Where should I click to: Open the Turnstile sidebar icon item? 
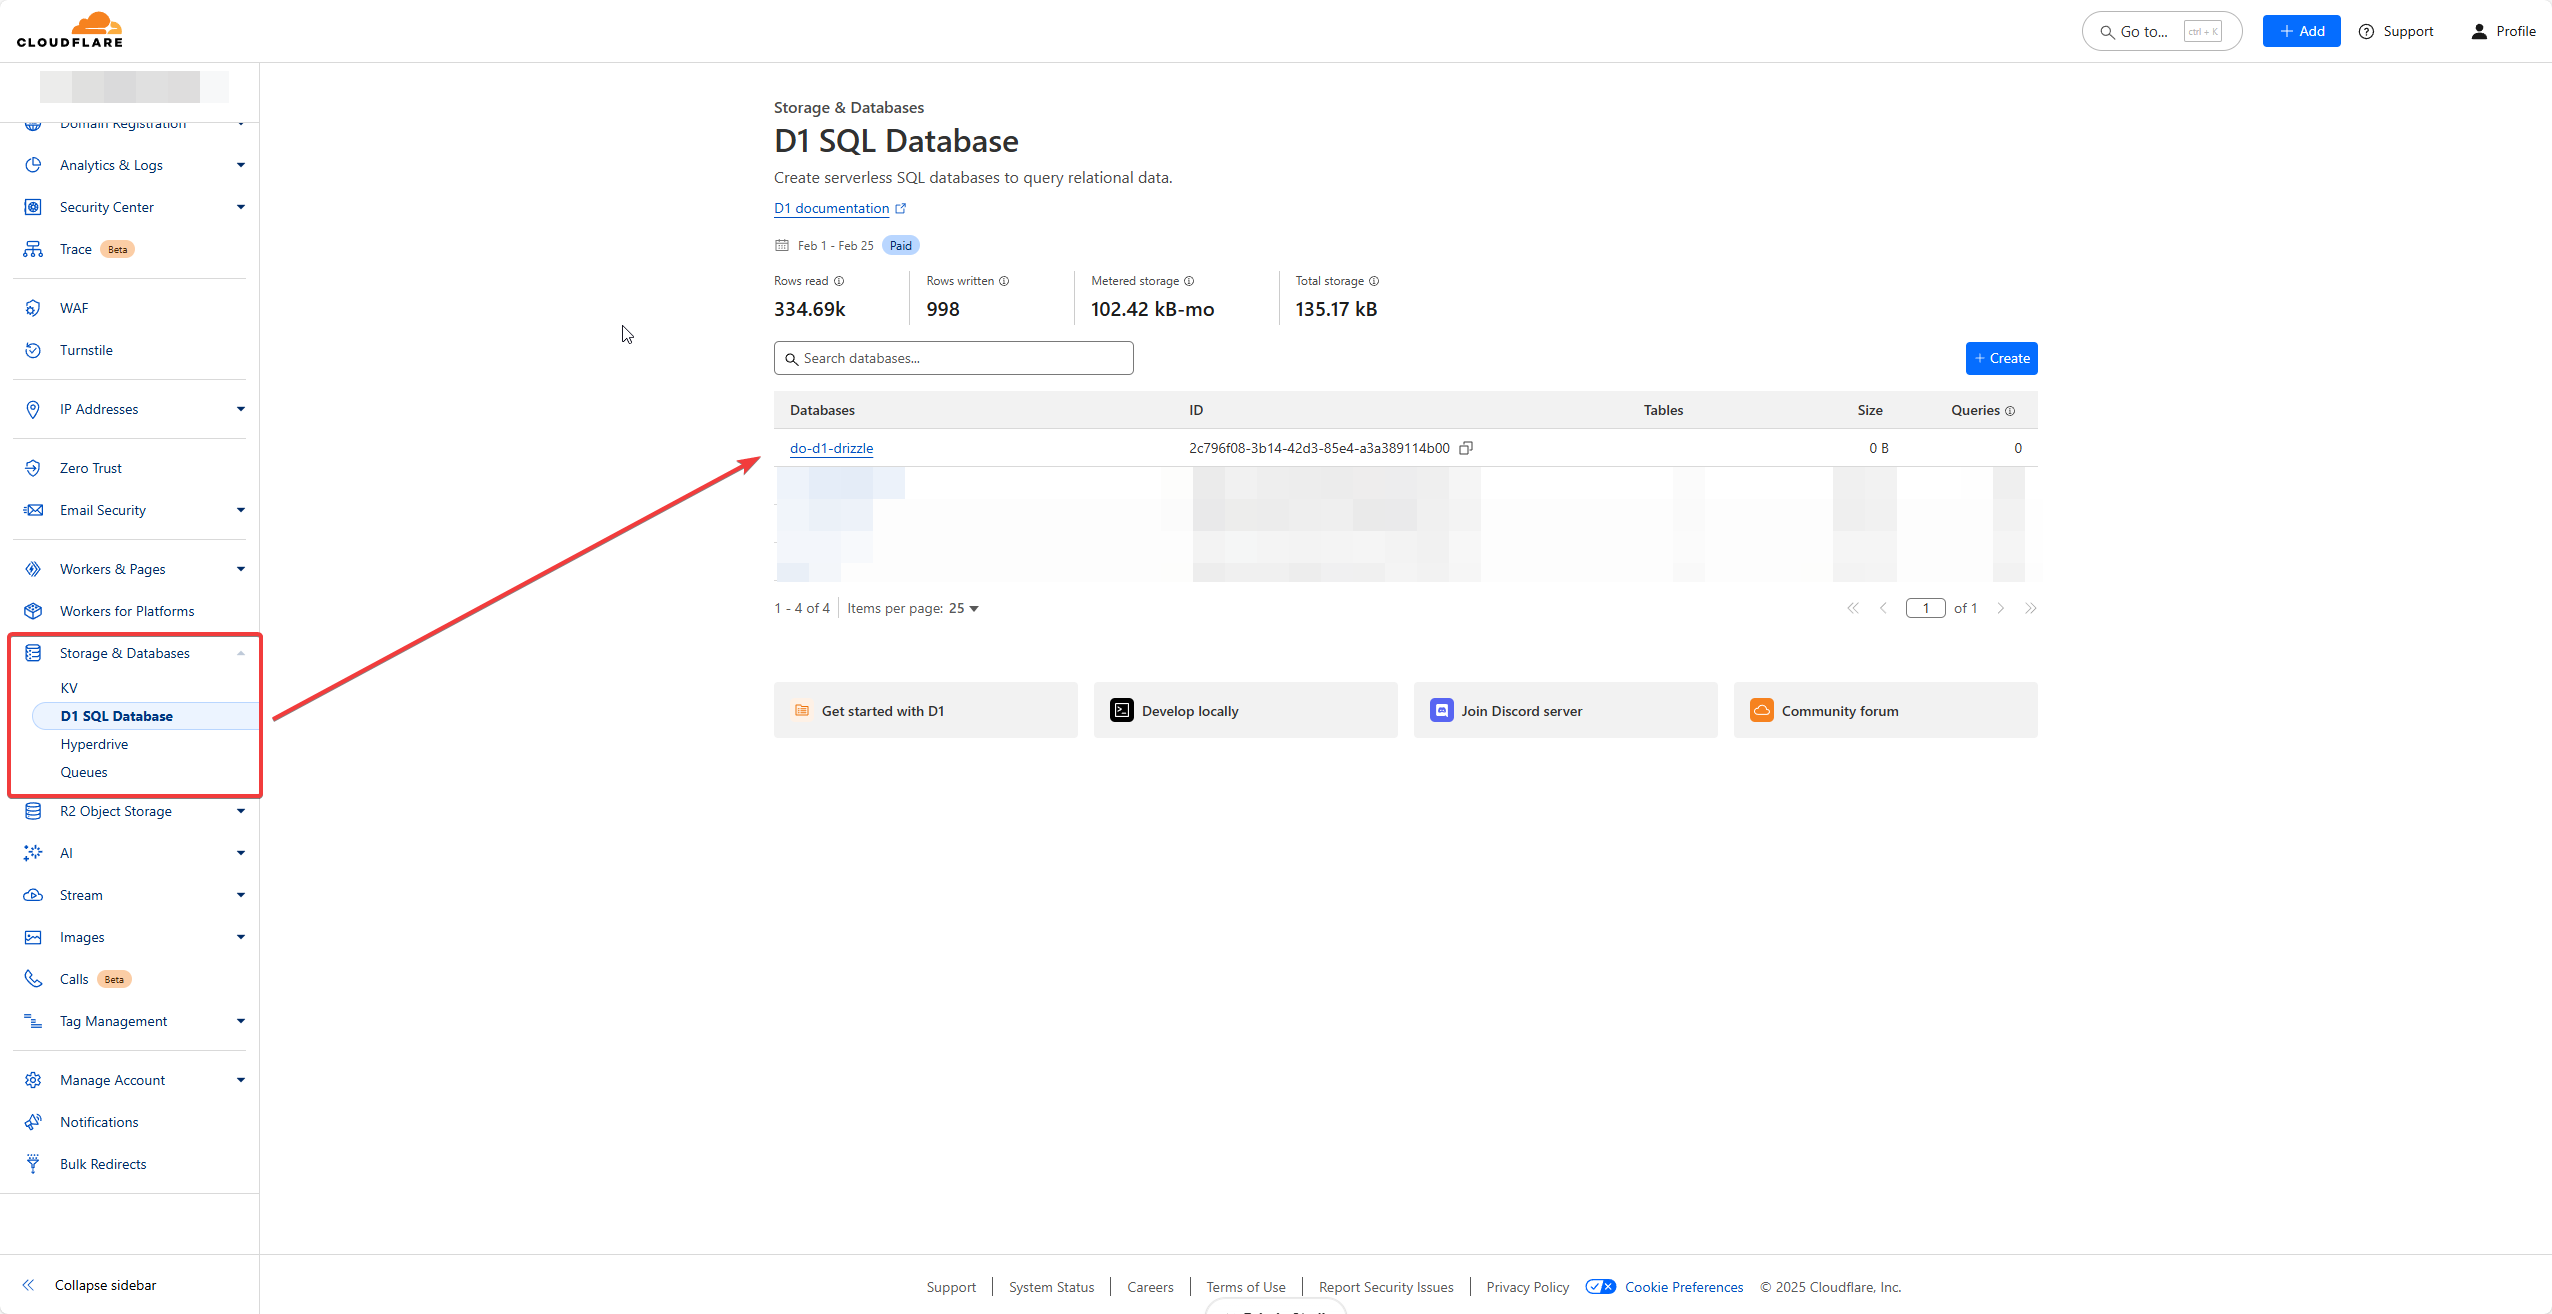[x=33, y=350]
